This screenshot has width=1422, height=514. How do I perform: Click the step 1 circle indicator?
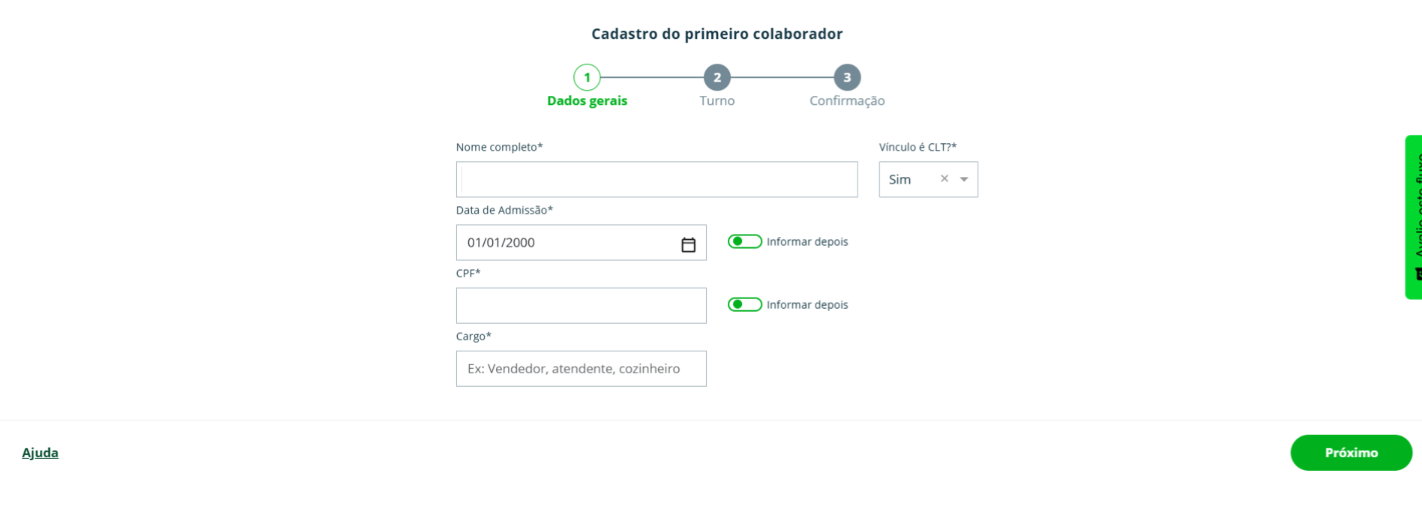(587, 78)
